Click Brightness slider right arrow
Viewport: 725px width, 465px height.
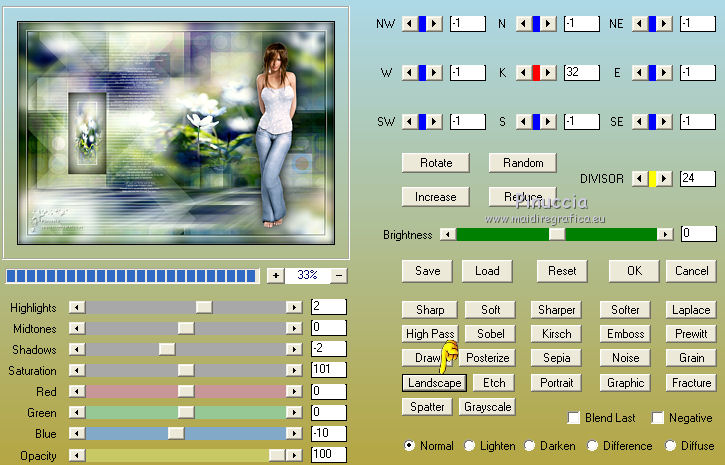tap(665, 234)
